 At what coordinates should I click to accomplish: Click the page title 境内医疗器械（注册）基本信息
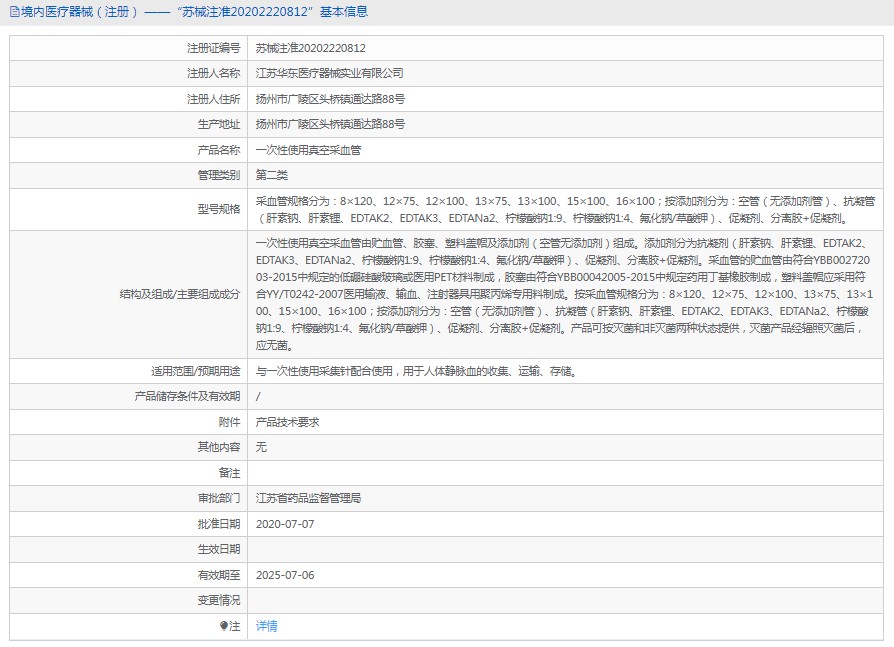click(194, 11)
